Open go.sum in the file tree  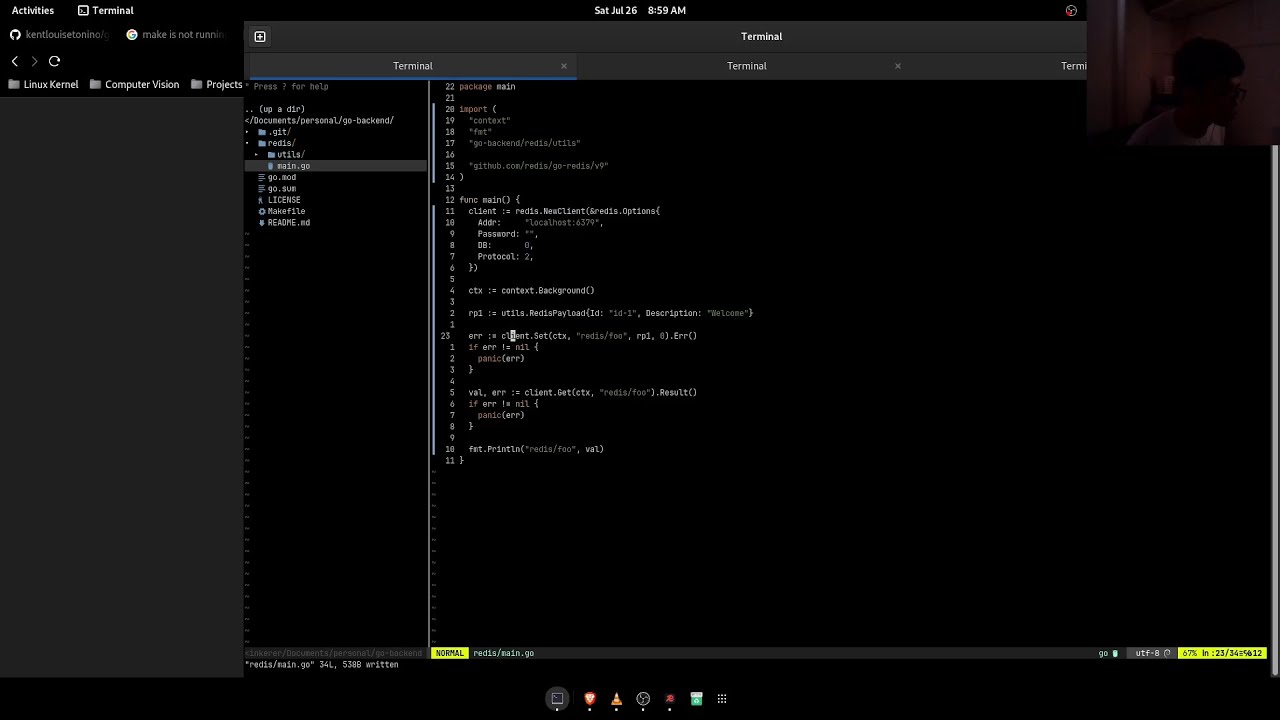[282, 188]
